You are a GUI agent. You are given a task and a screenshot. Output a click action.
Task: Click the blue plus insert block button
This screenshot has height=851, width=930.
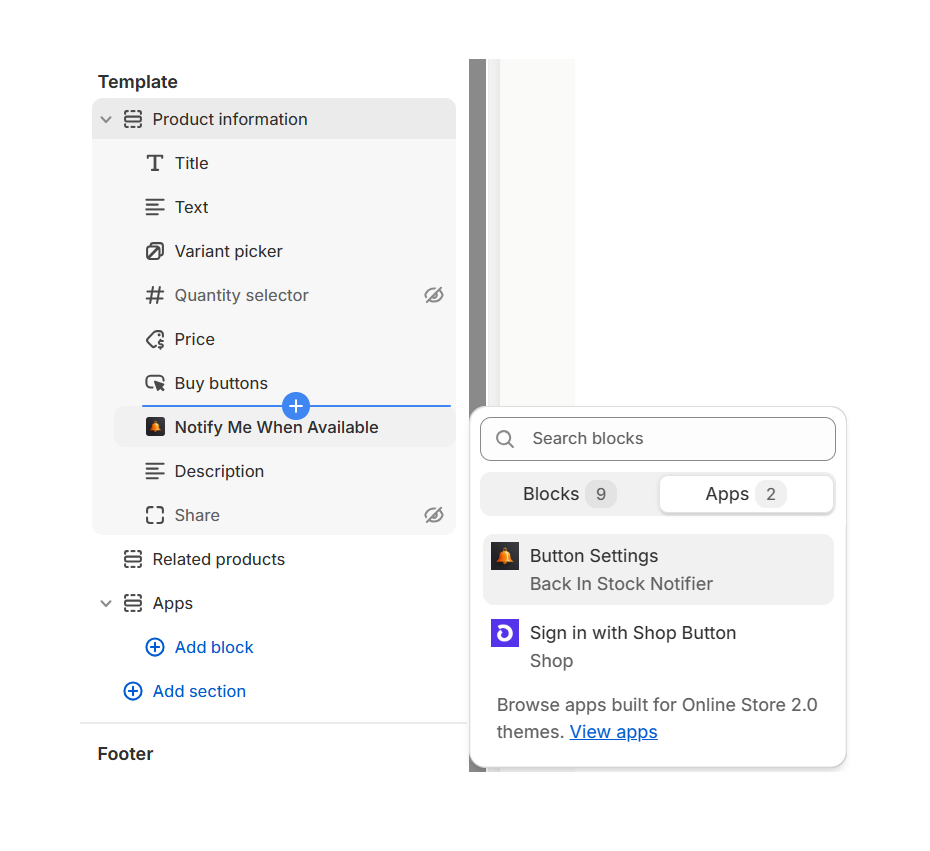click(x=296, y=406)
